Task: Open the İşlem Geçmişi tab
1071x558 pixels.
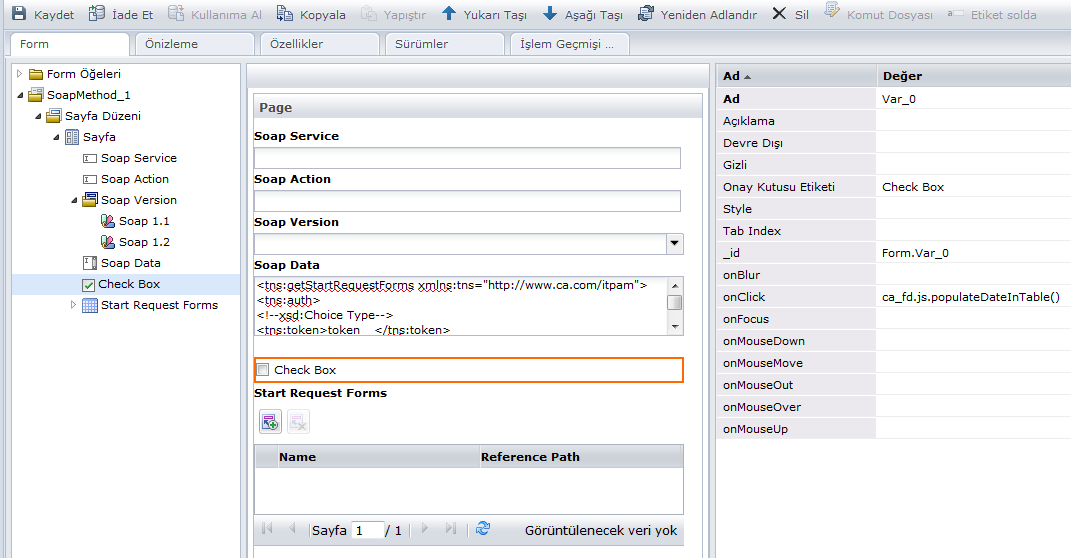Action: pos(570,44)
